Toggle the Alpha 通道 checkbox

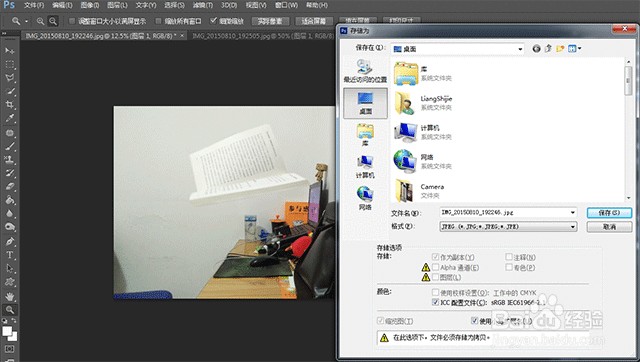click(435, 267)
